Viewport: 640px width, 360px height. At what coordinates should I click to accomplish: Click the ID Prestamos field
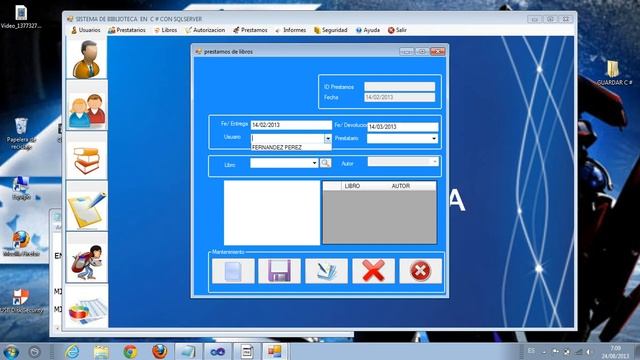[400, 87]
